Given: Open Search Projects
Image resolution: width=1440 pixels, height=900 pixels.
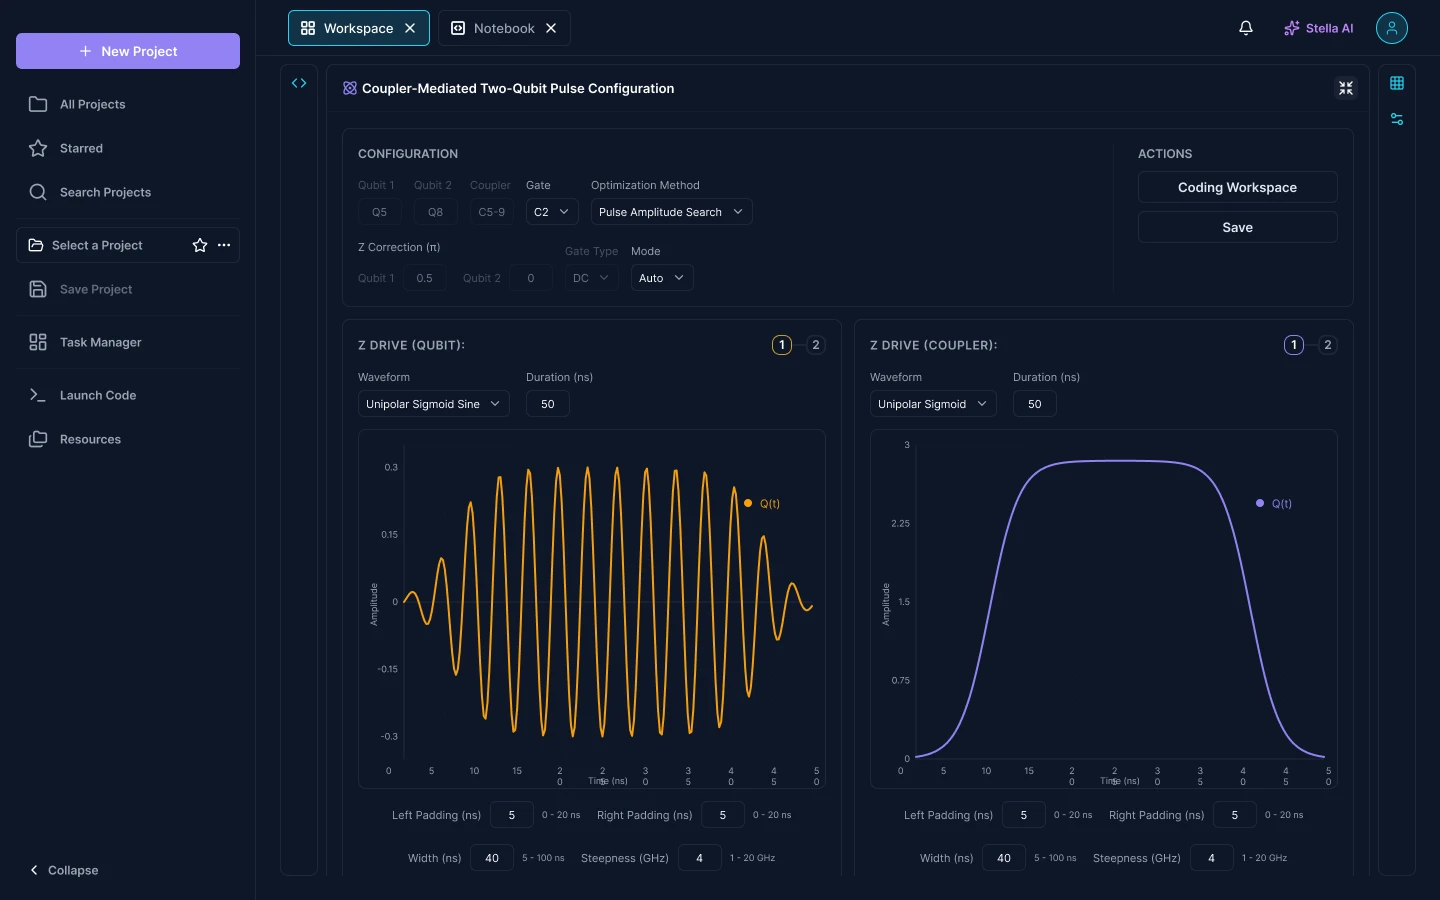Looking at the screenshot, I should click(x=128, y=192).
